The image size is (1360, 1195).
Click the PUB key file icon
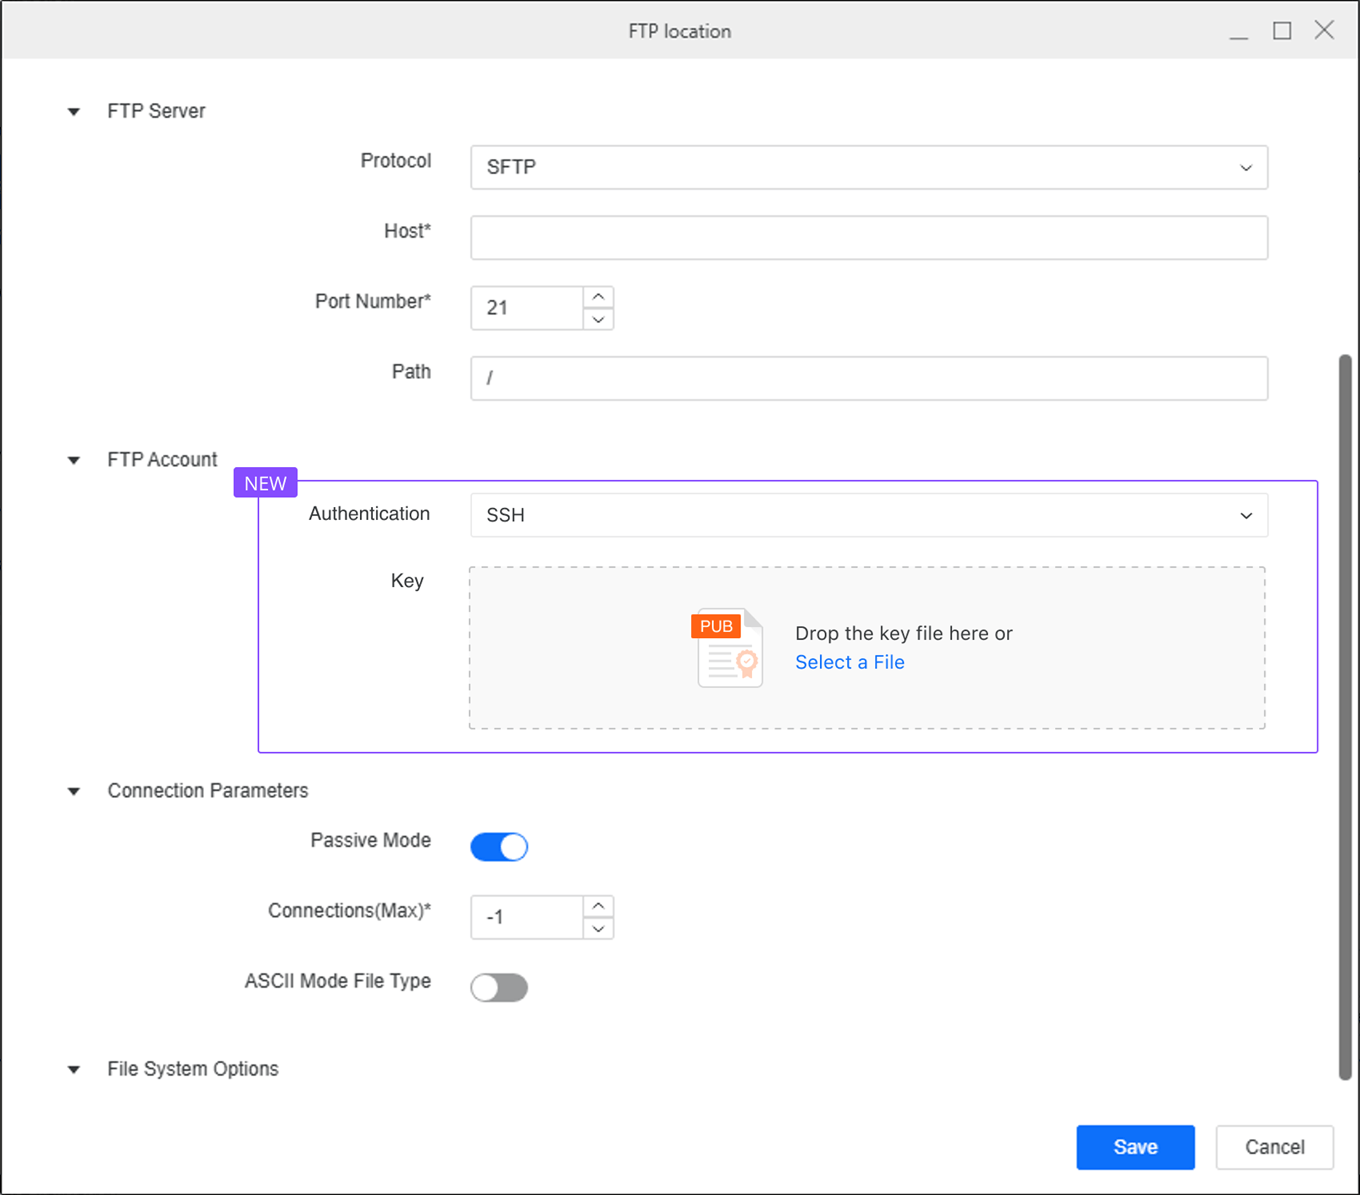[x=729, y=648]
